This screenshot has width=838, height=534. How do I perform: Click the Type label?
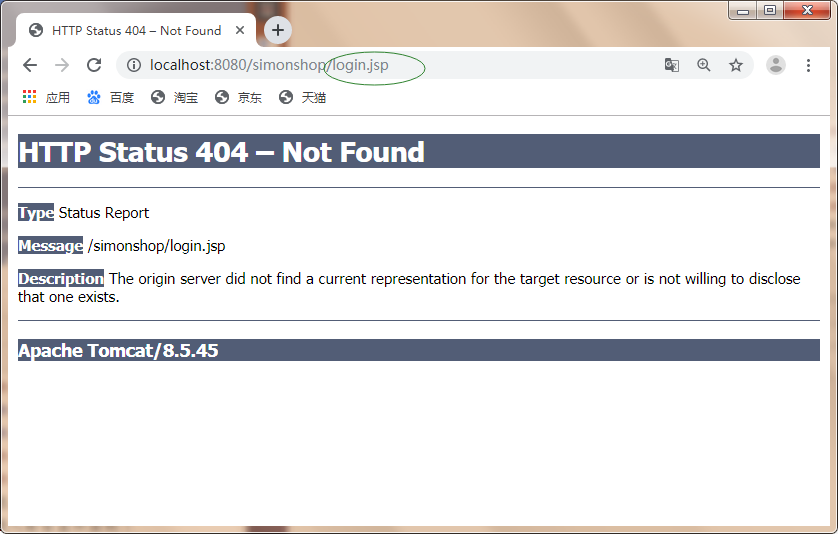click(36, 213)
